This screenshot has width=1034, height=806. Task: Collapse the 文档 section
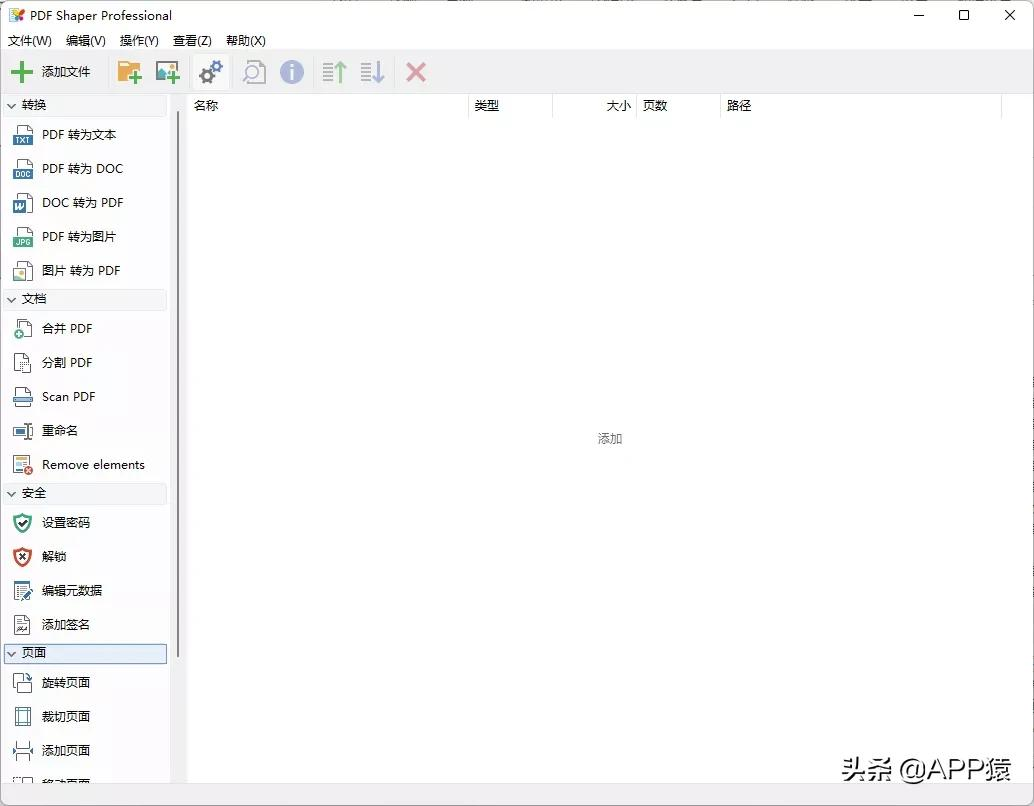(33, 299)
